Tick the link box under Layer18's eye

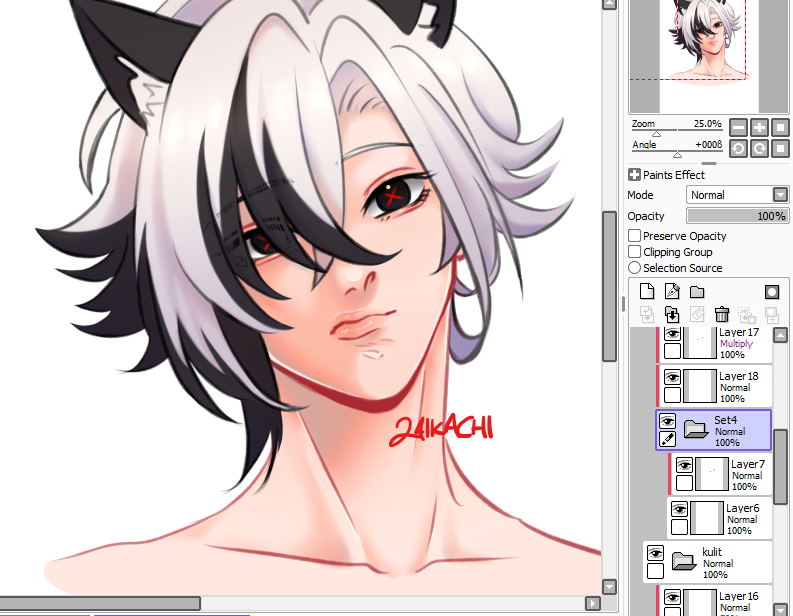(x=672, y=394)
